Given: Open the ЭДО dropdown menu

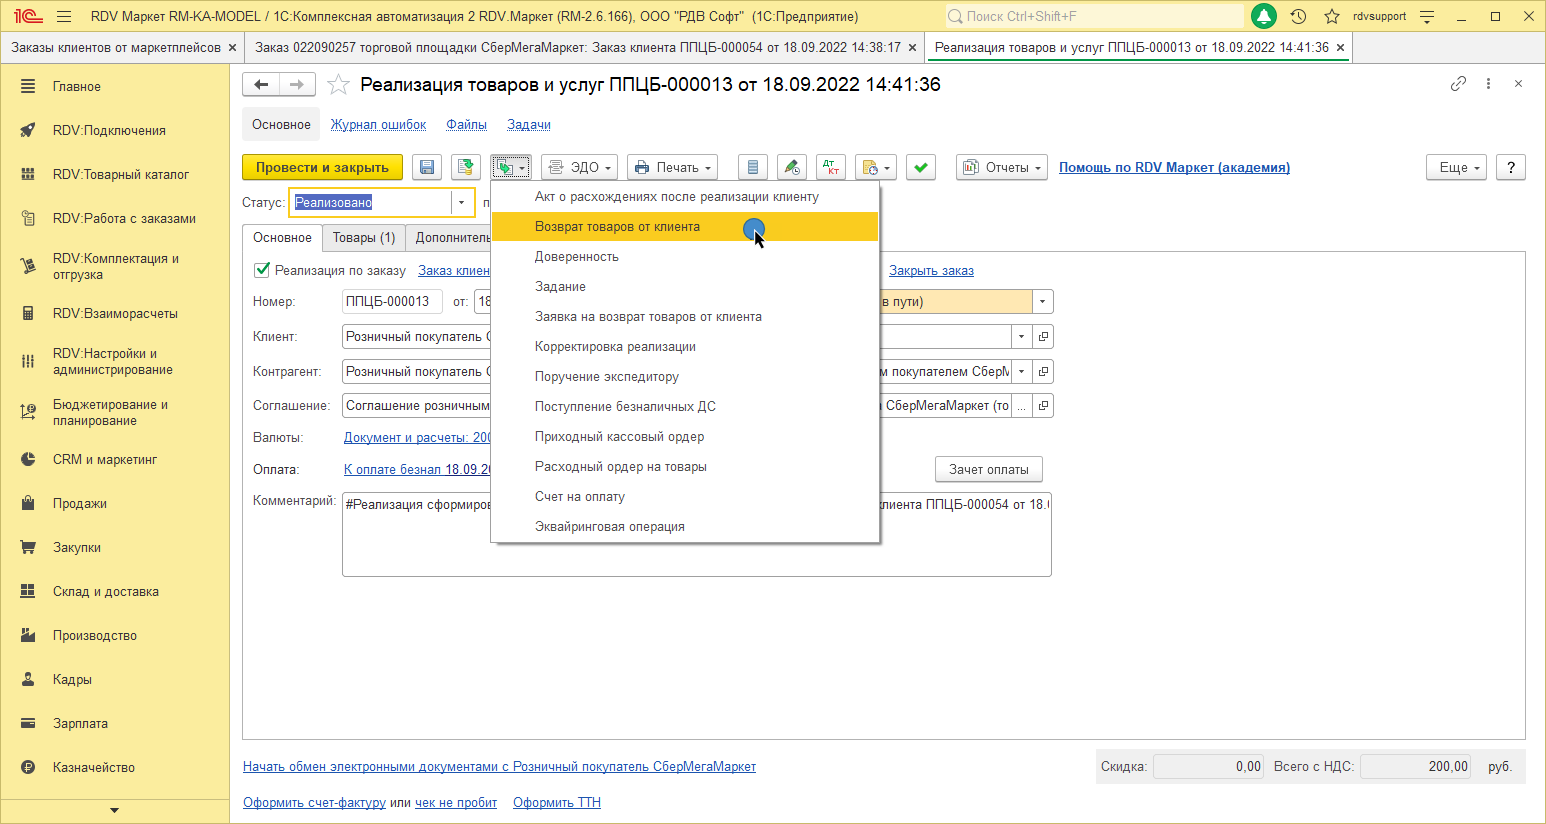Looking at the screenshot, I should [x=579, y=168].
